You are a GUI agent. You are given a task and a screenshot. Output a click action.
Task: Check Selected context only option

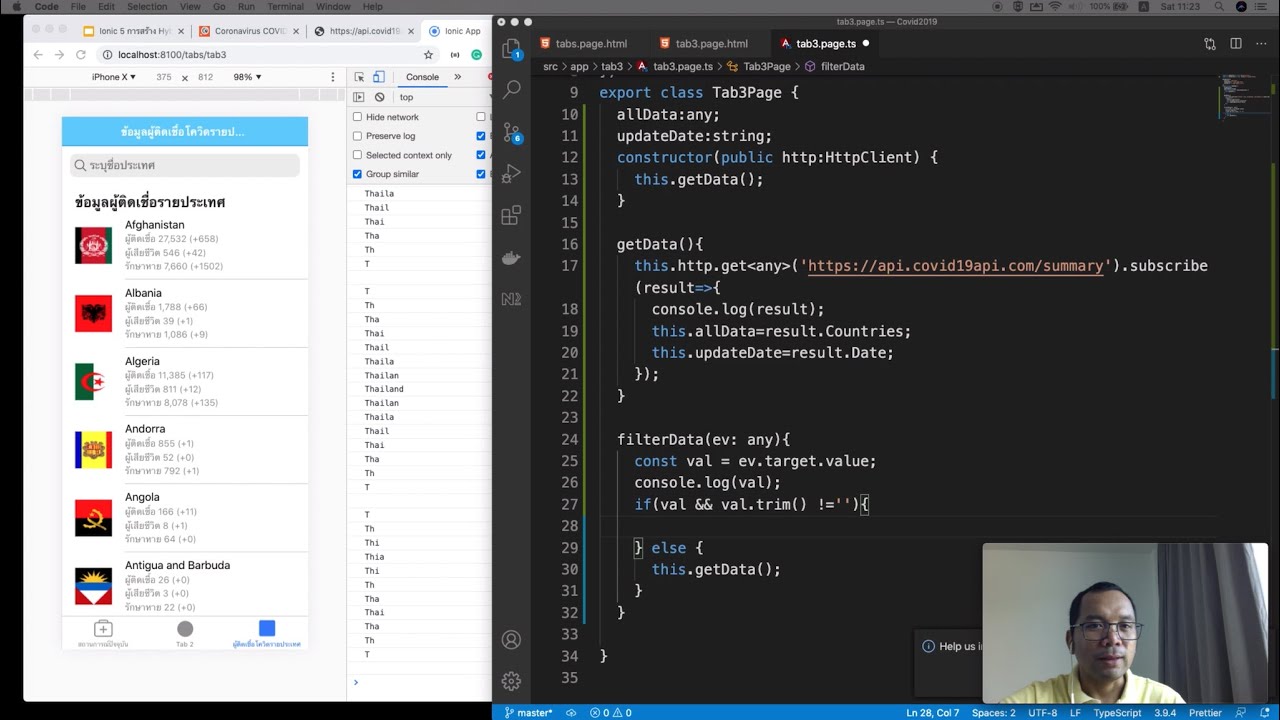click(357, 155)
